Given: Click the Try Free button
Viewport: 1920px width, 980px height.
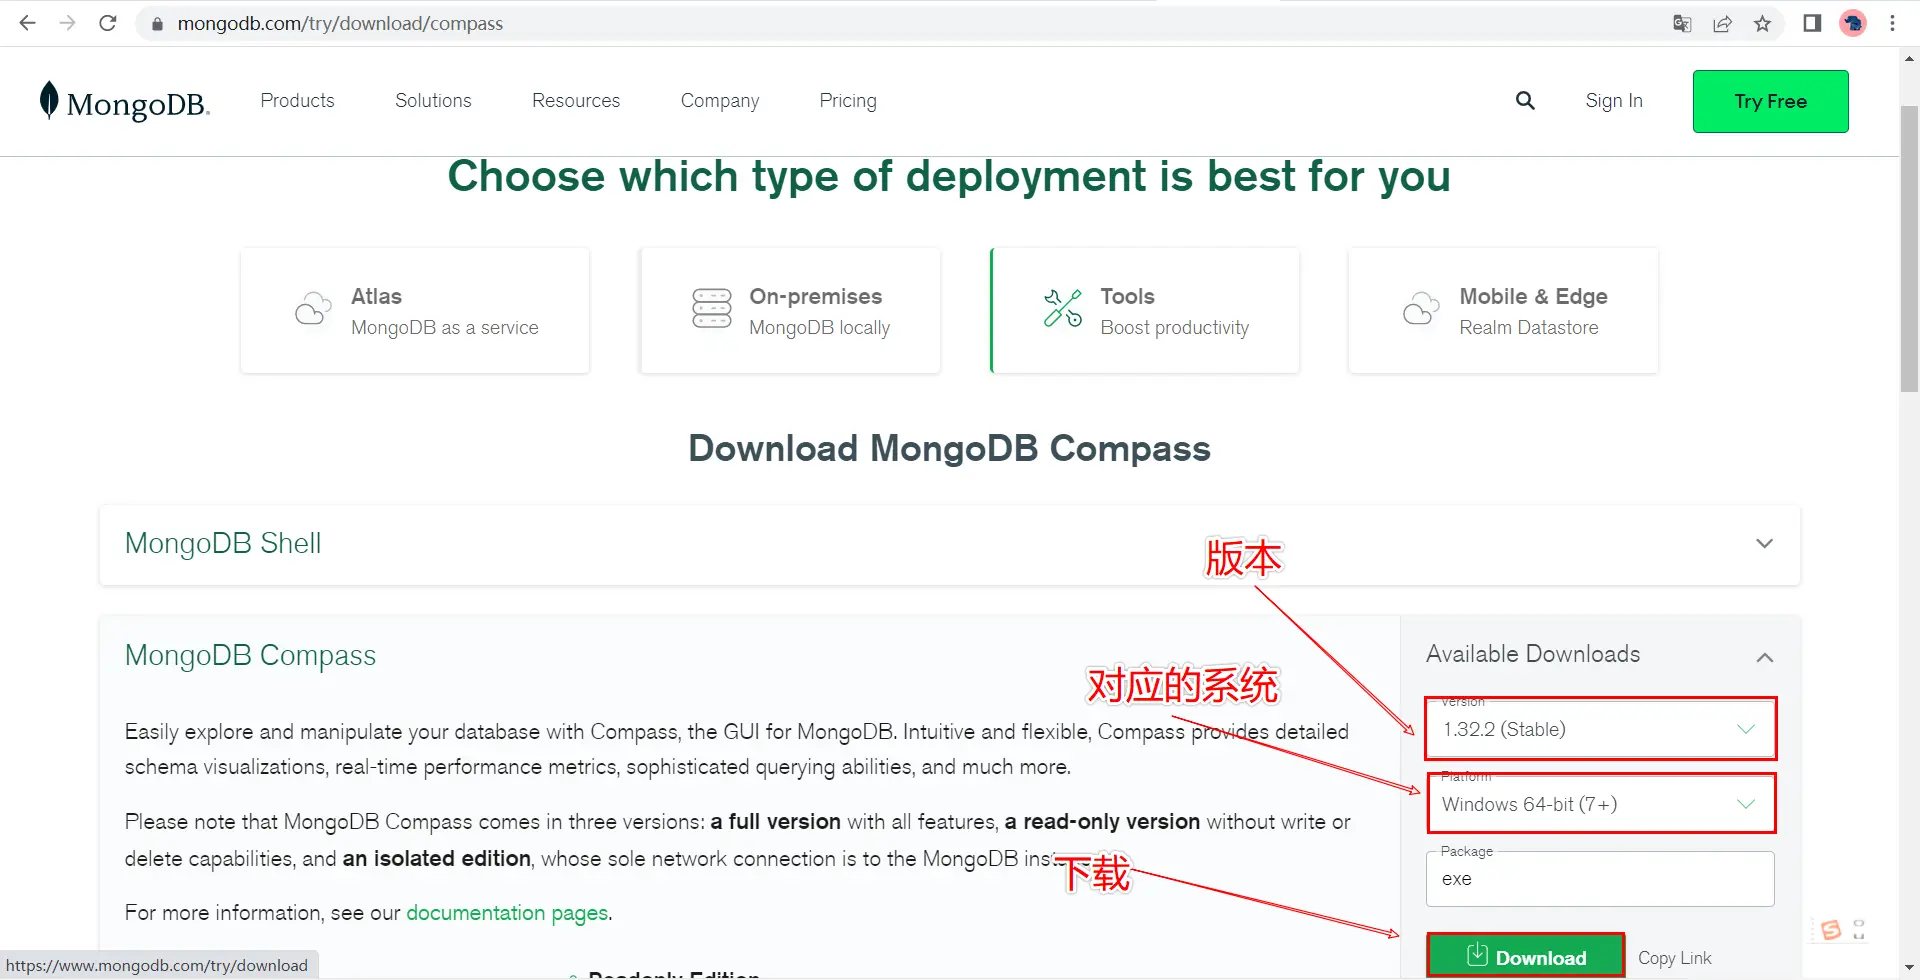Looking at the screenshot, I should pos(1770,101).
